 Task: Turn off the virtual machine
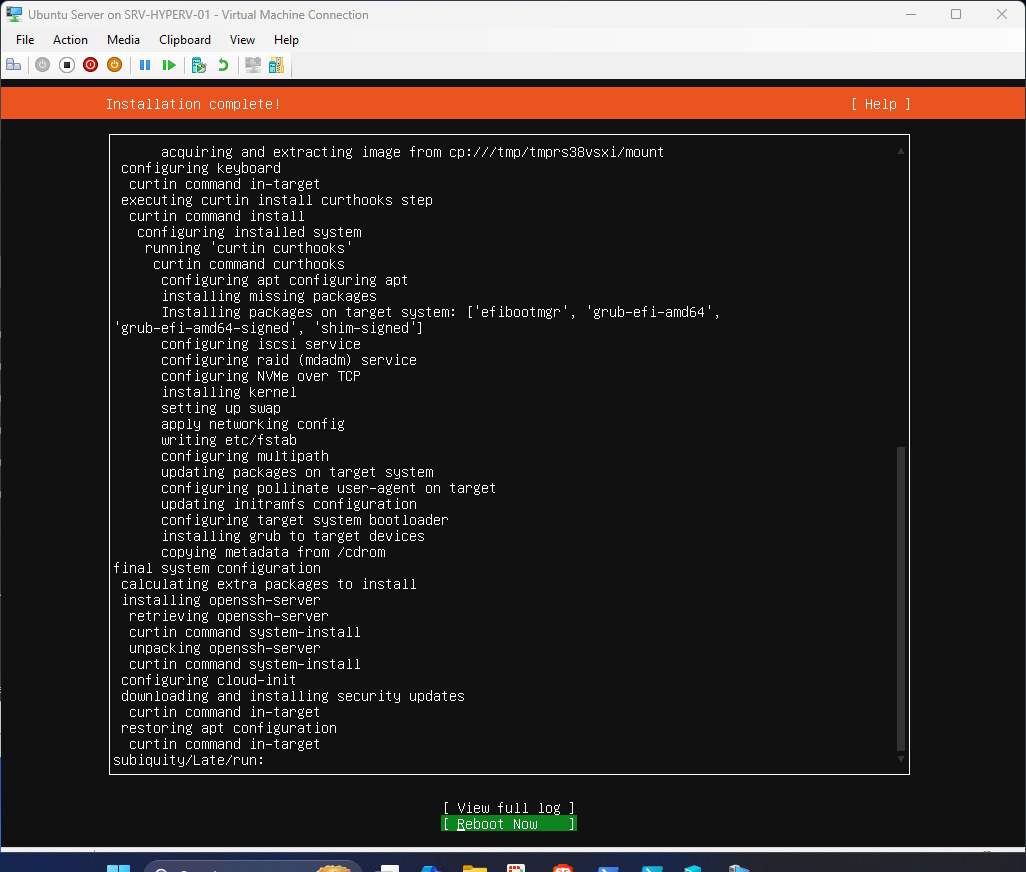(x=66, y=64)
